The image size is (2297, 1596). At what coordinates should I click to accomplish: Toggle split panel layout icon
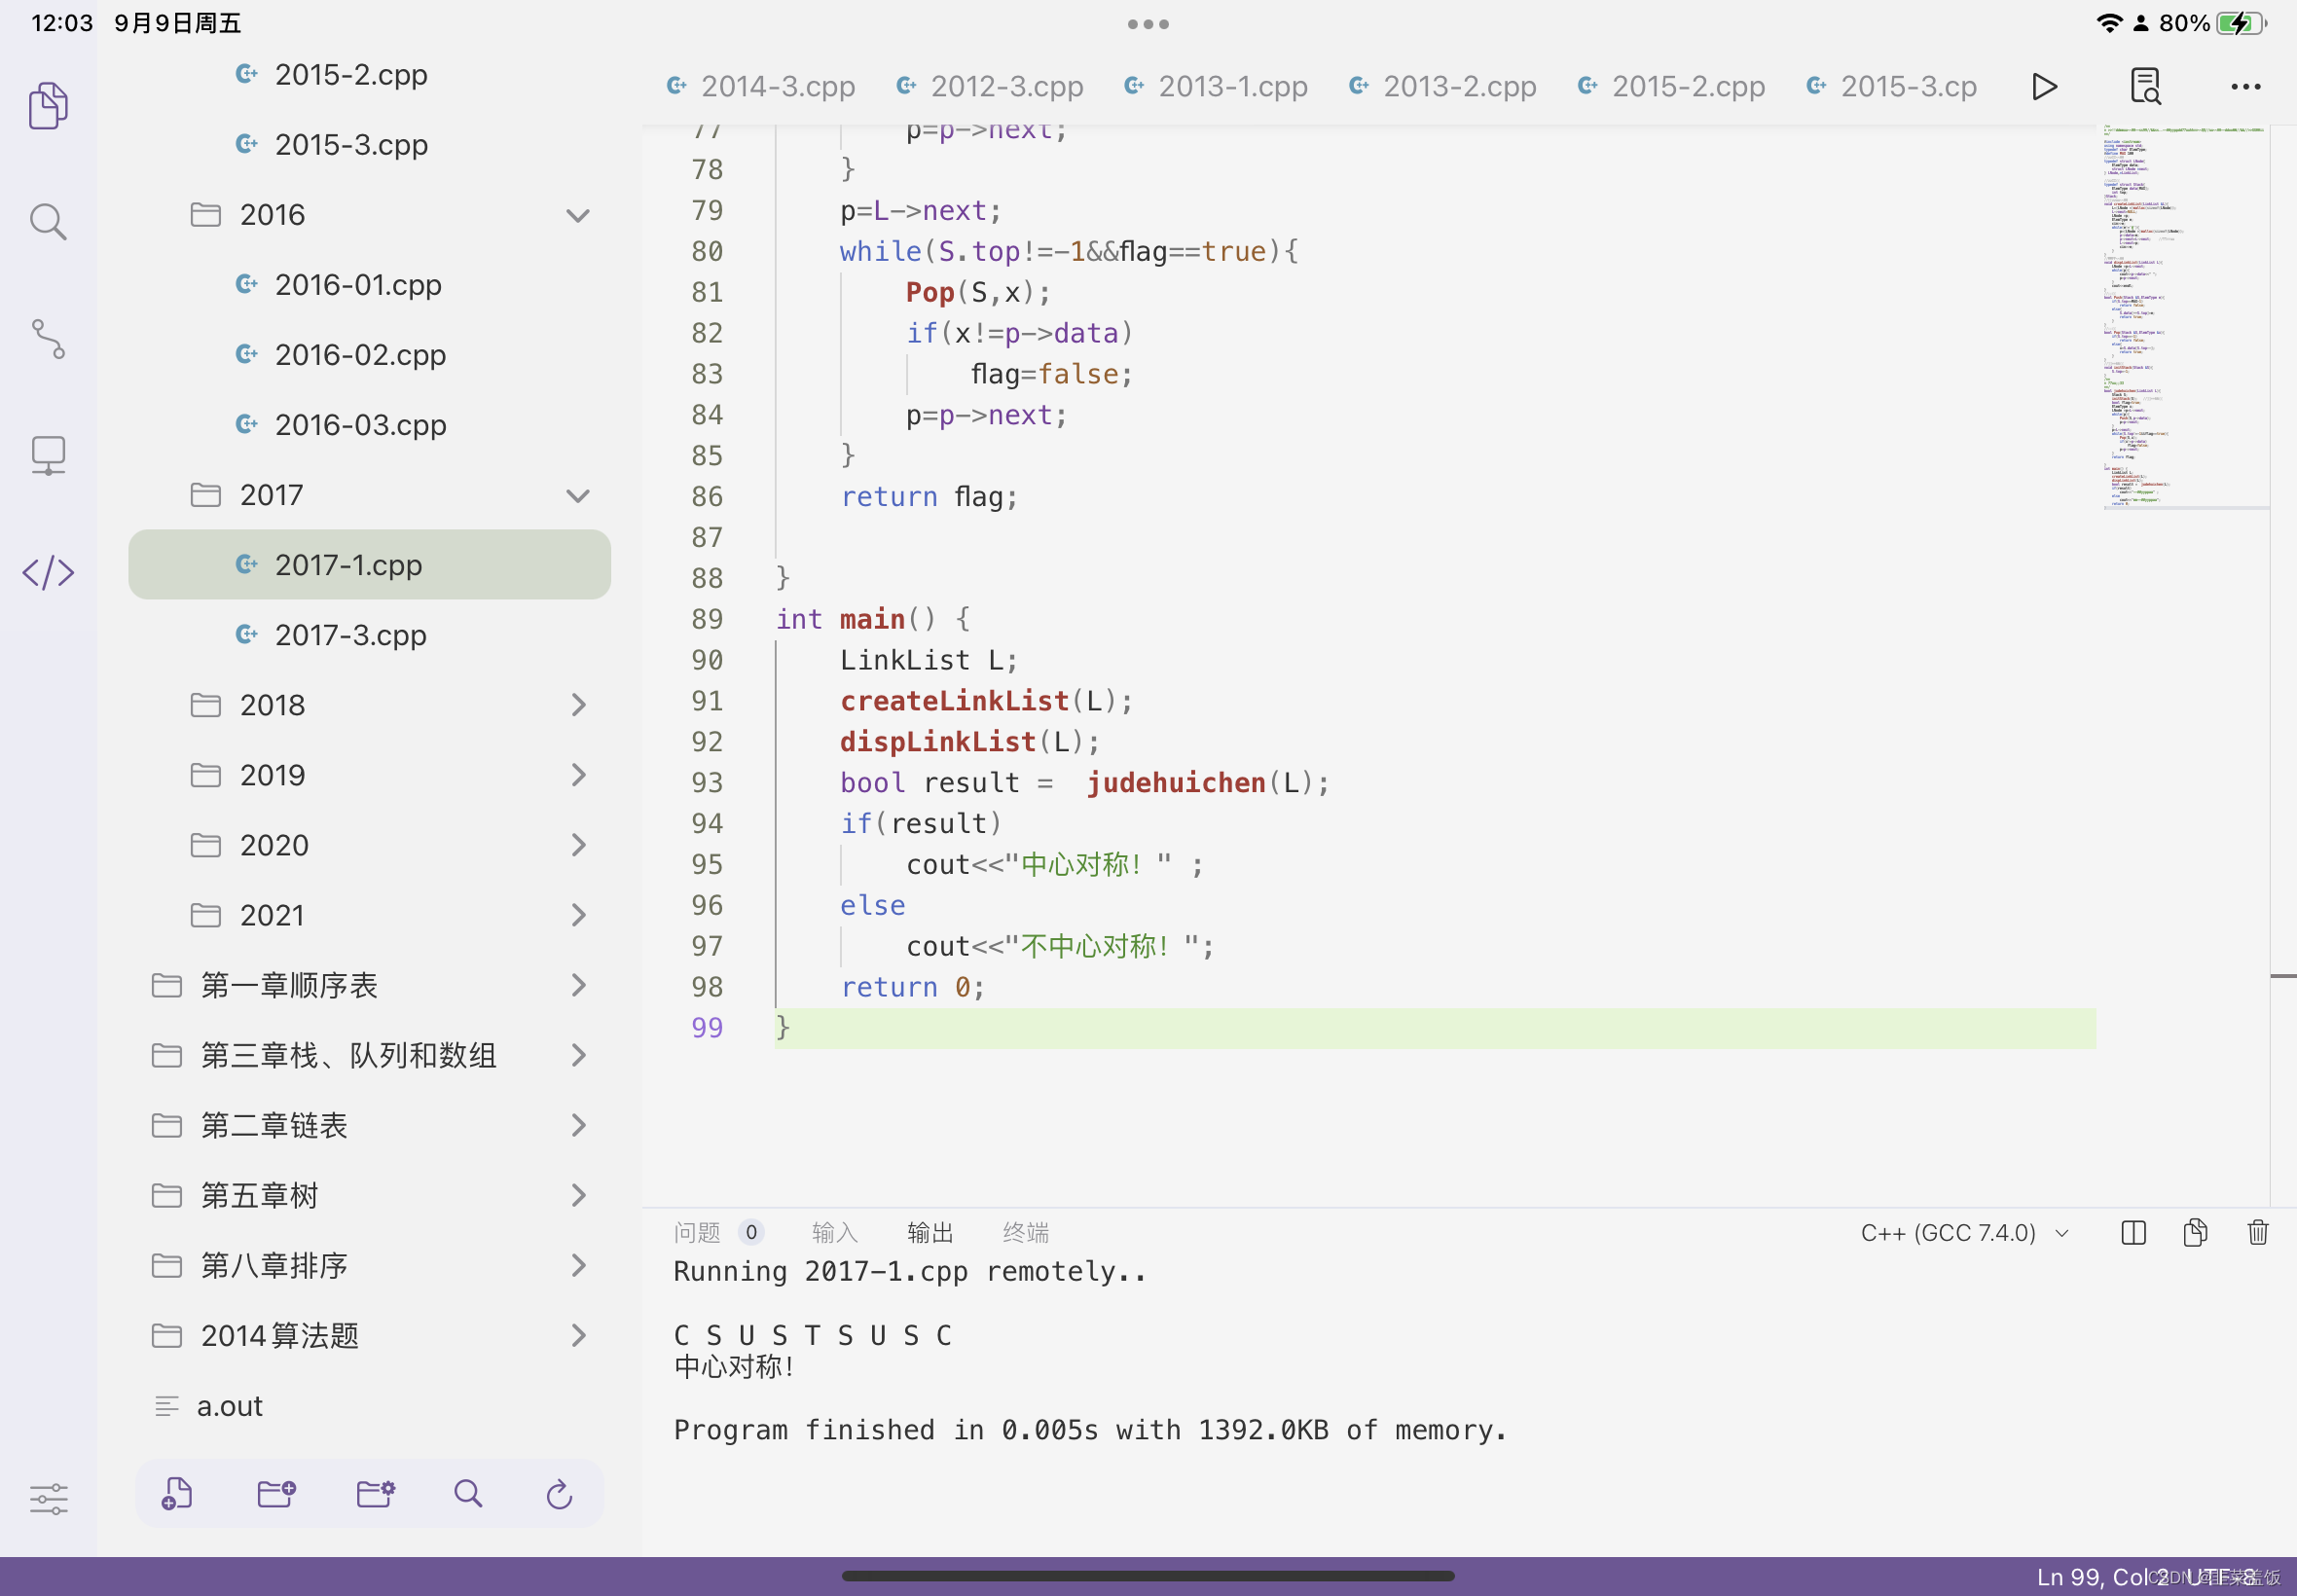point(2133,1233)
